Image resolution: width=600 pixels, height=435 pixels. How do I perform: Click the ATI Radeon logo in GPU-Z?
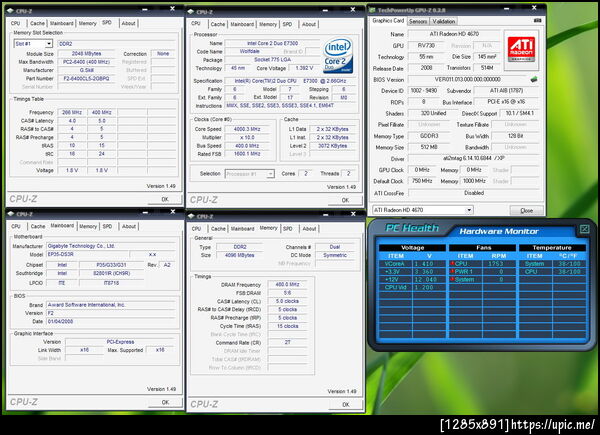[x=521, y=50]
